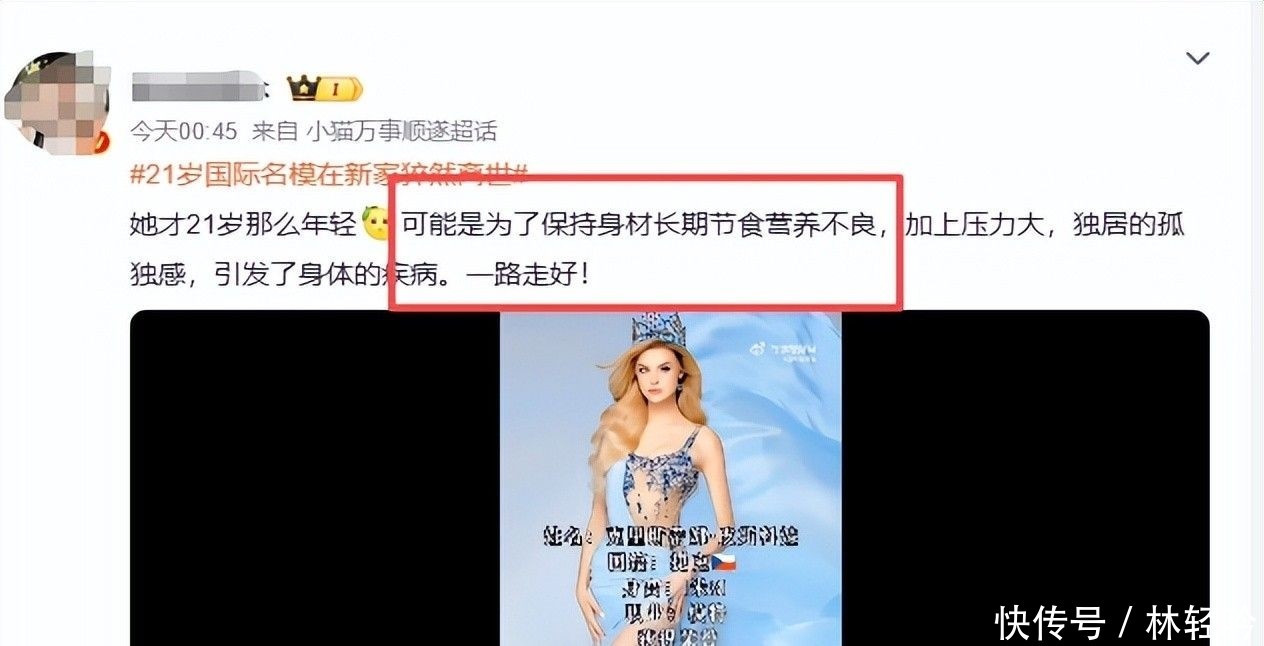Open the 今天00:45 timestamp link
Viewport: 1264px width, 646px height.
pyautogui.click(x=184, y=131)
